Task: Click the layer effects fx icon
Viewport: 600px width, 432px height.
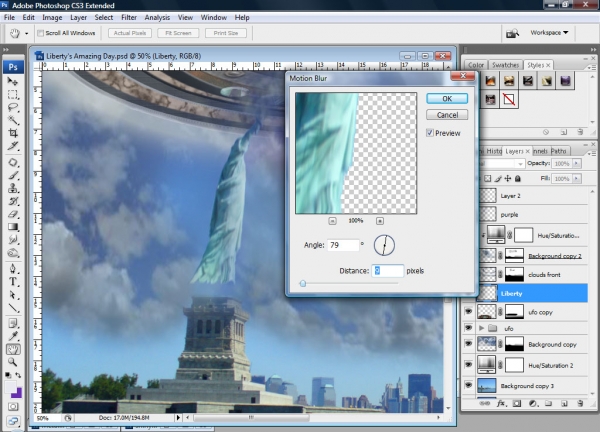Action: click(501, 403)
